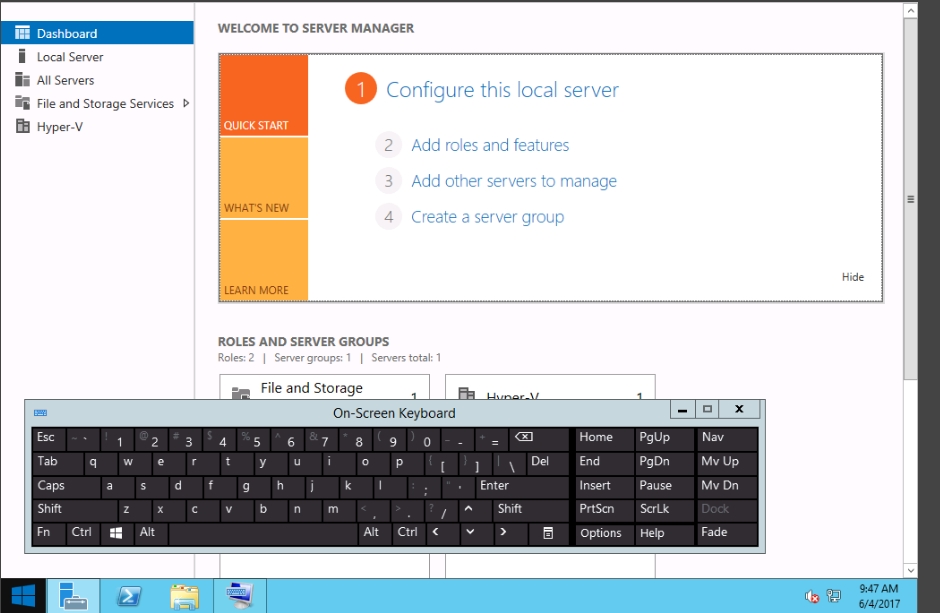Toggle the right Ctrl key
Viewport: 940px width, 613px height.
pyautogui.click(x=409, y=533)
